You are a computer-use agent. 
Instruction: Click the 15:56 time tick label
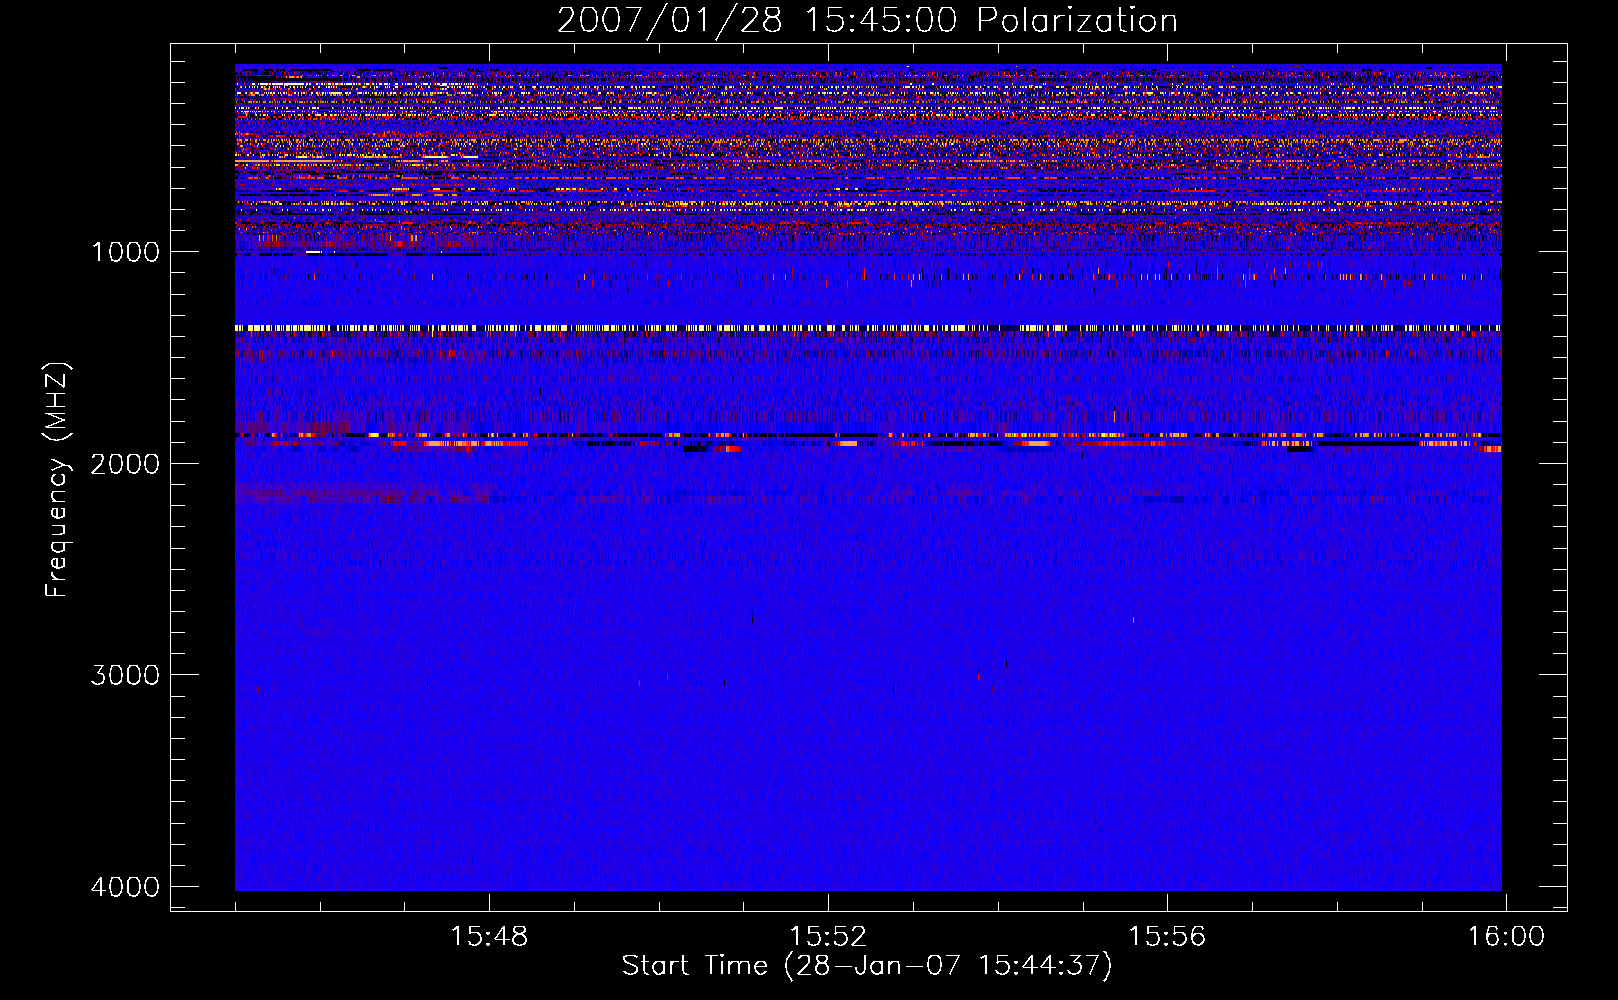[1167, 937]
